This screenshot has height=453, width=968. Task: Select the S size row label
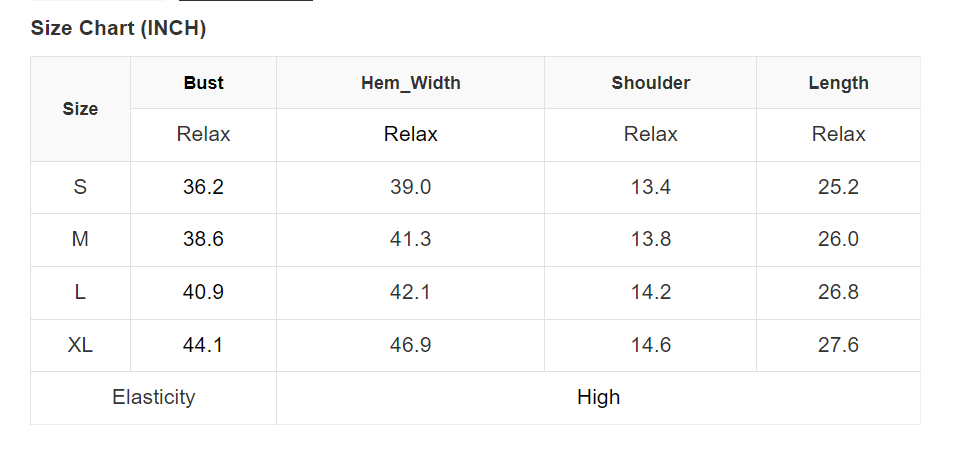click(x=80, y=187)
